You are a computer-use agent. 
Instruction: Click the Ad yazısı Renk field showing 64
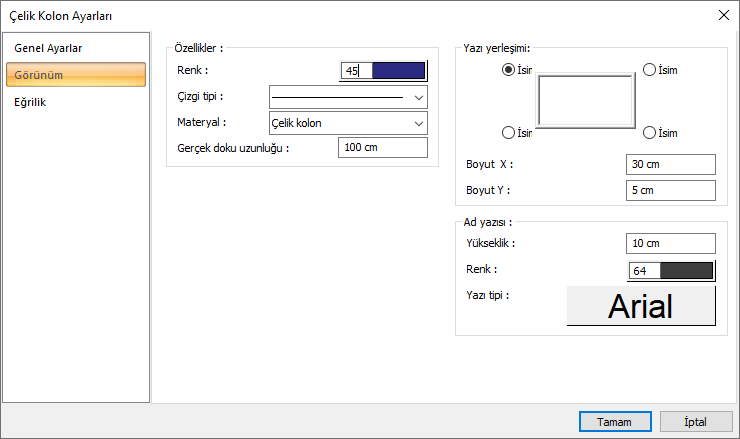point(645,271)
